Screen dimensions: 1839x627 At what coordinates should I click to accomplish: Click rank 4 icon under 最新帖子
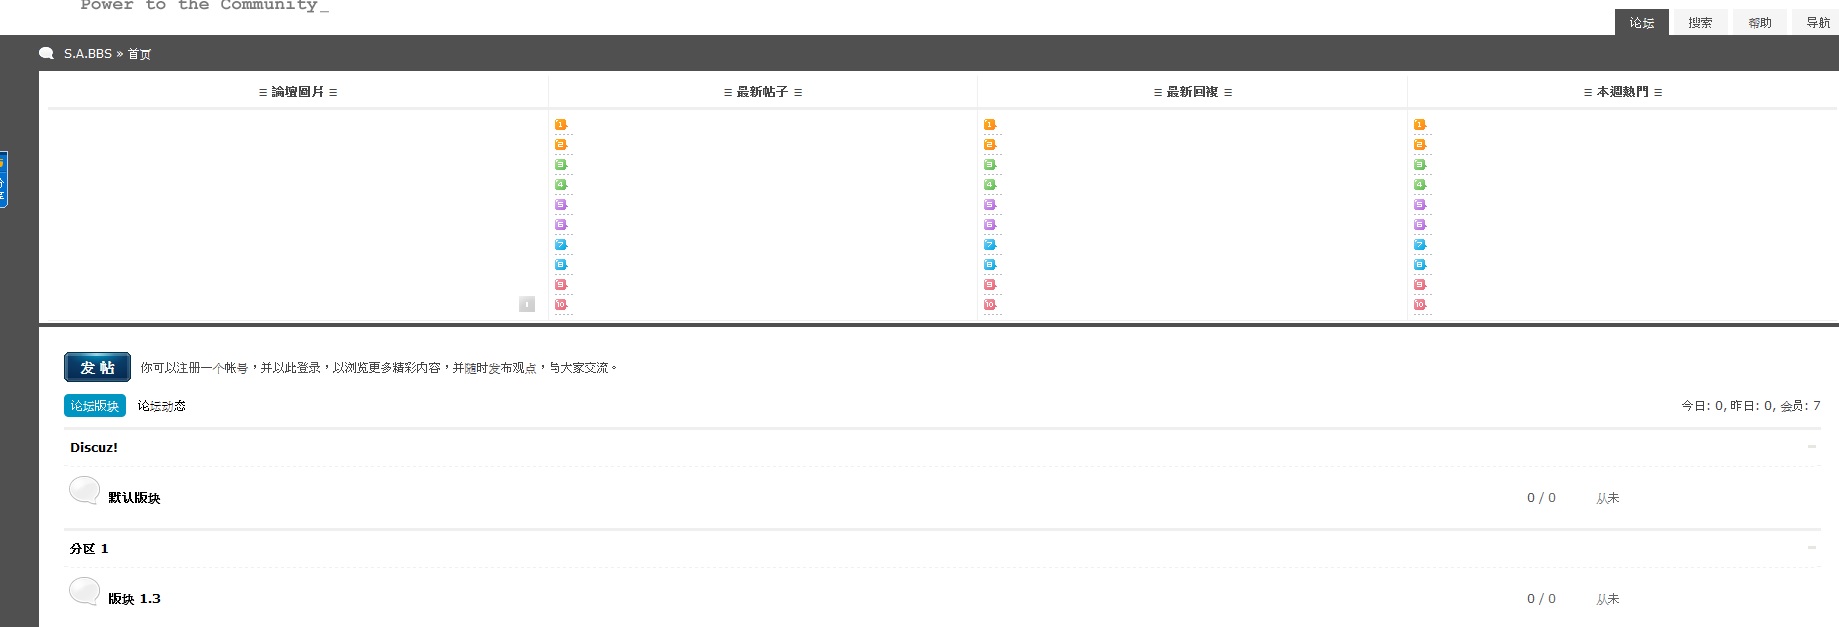click(x=561, y=185)
